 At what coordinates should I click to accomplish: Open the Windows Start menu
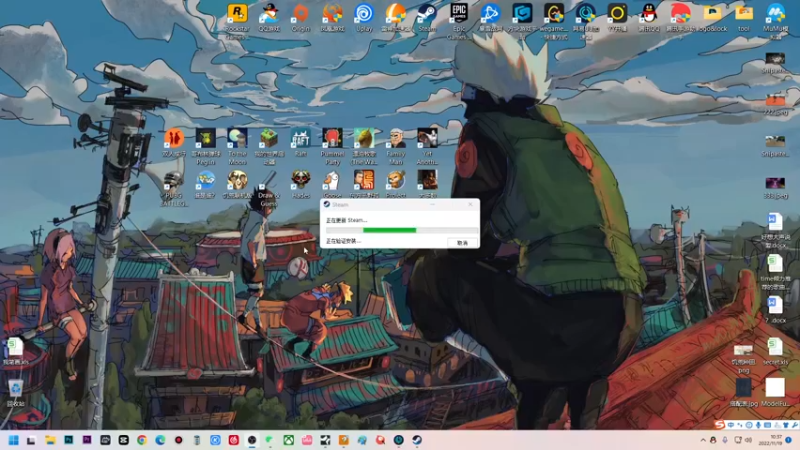[x=13, y=440]
